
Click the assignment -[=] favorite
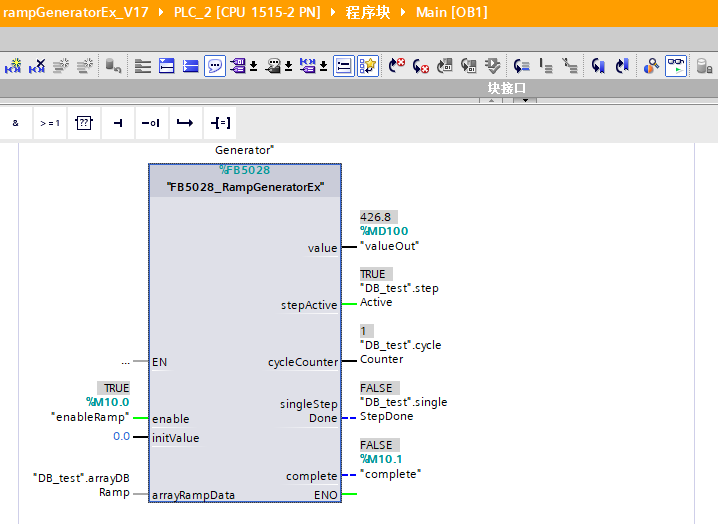pos(220,123)
